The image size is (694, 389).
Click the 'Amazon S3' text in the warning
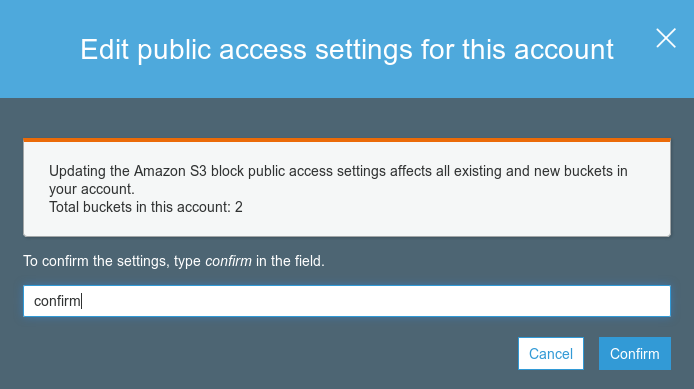pyautogui.click(x=170, y=171)
